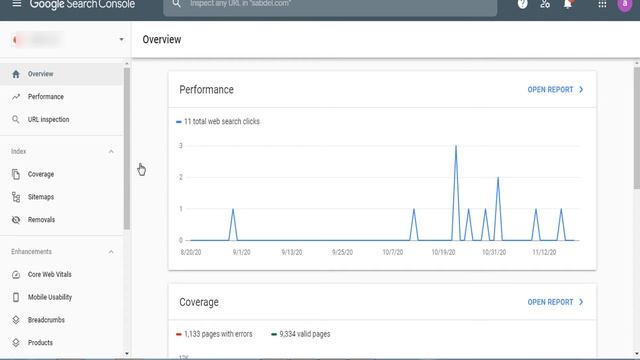Click sidebar scroll-down arrow
640x360 pixels.
pyautogui.click(x=127, y=353)
